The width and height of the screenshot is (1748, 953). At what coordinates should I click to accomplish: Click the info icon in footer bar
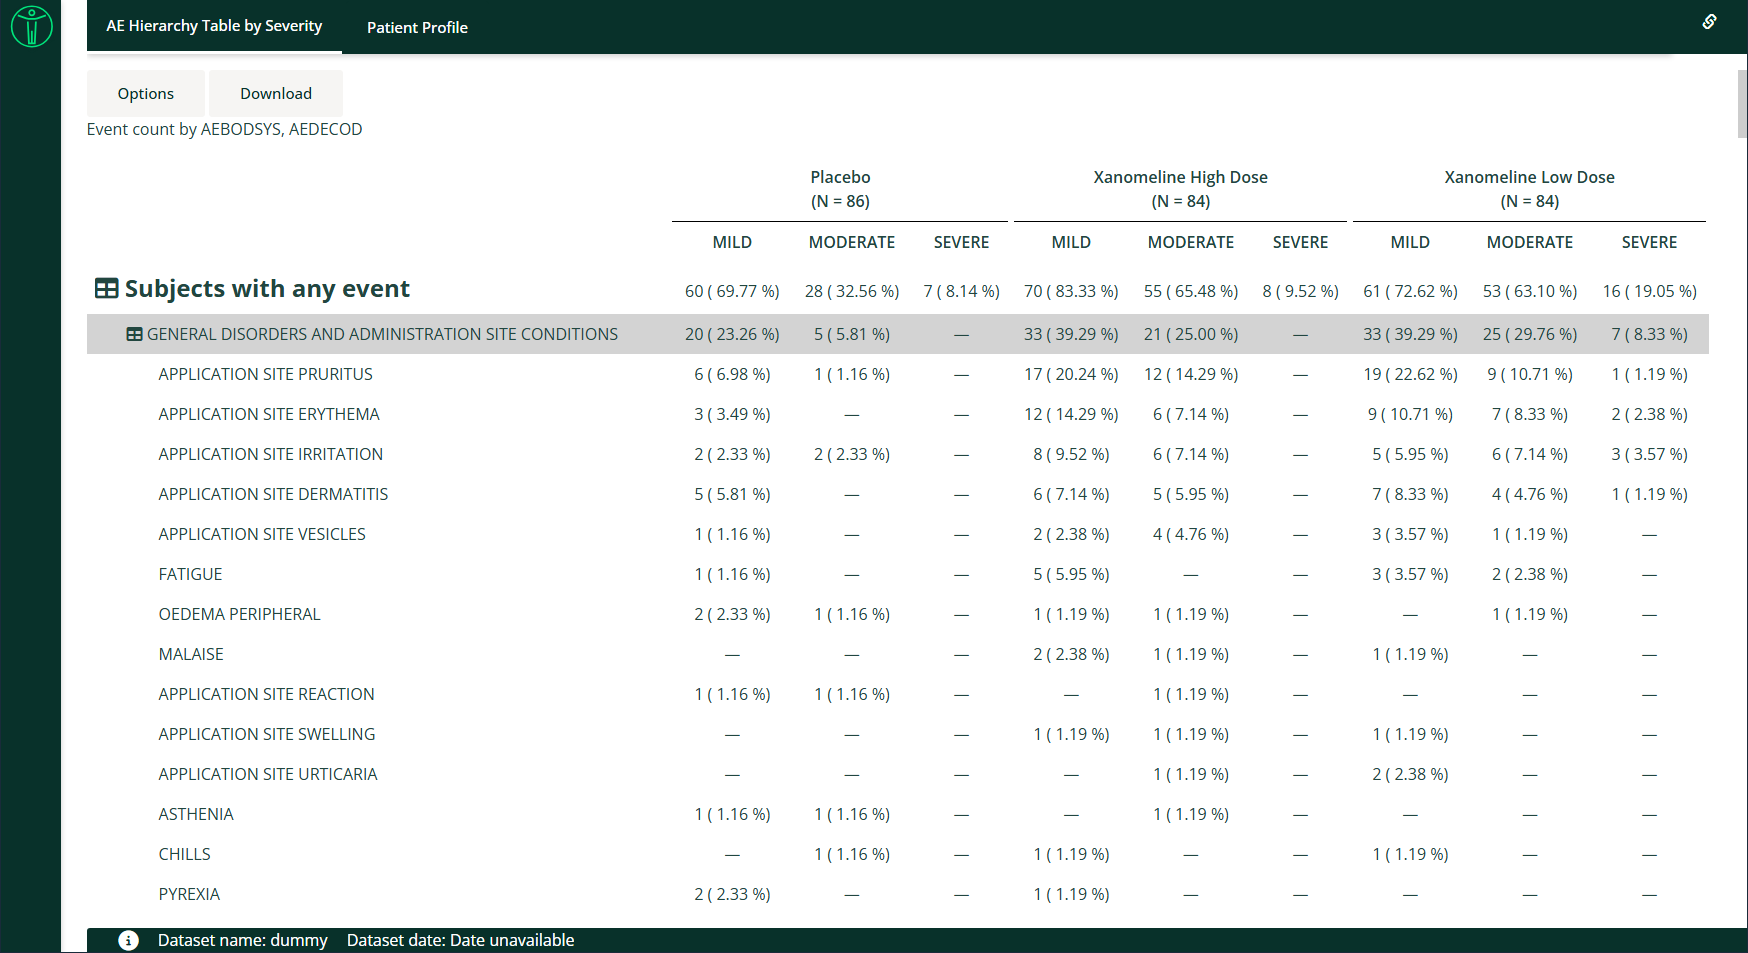[128, 940]
